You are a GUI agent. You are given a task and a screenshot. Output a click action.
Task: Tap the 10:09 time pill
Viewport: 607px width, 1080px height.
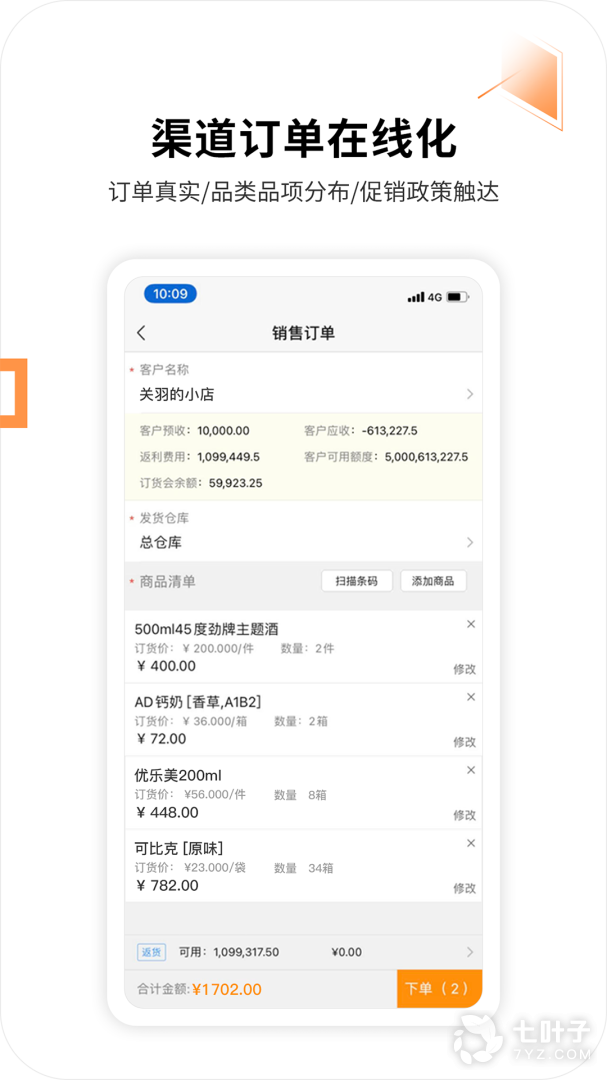(x=170, y=294)
